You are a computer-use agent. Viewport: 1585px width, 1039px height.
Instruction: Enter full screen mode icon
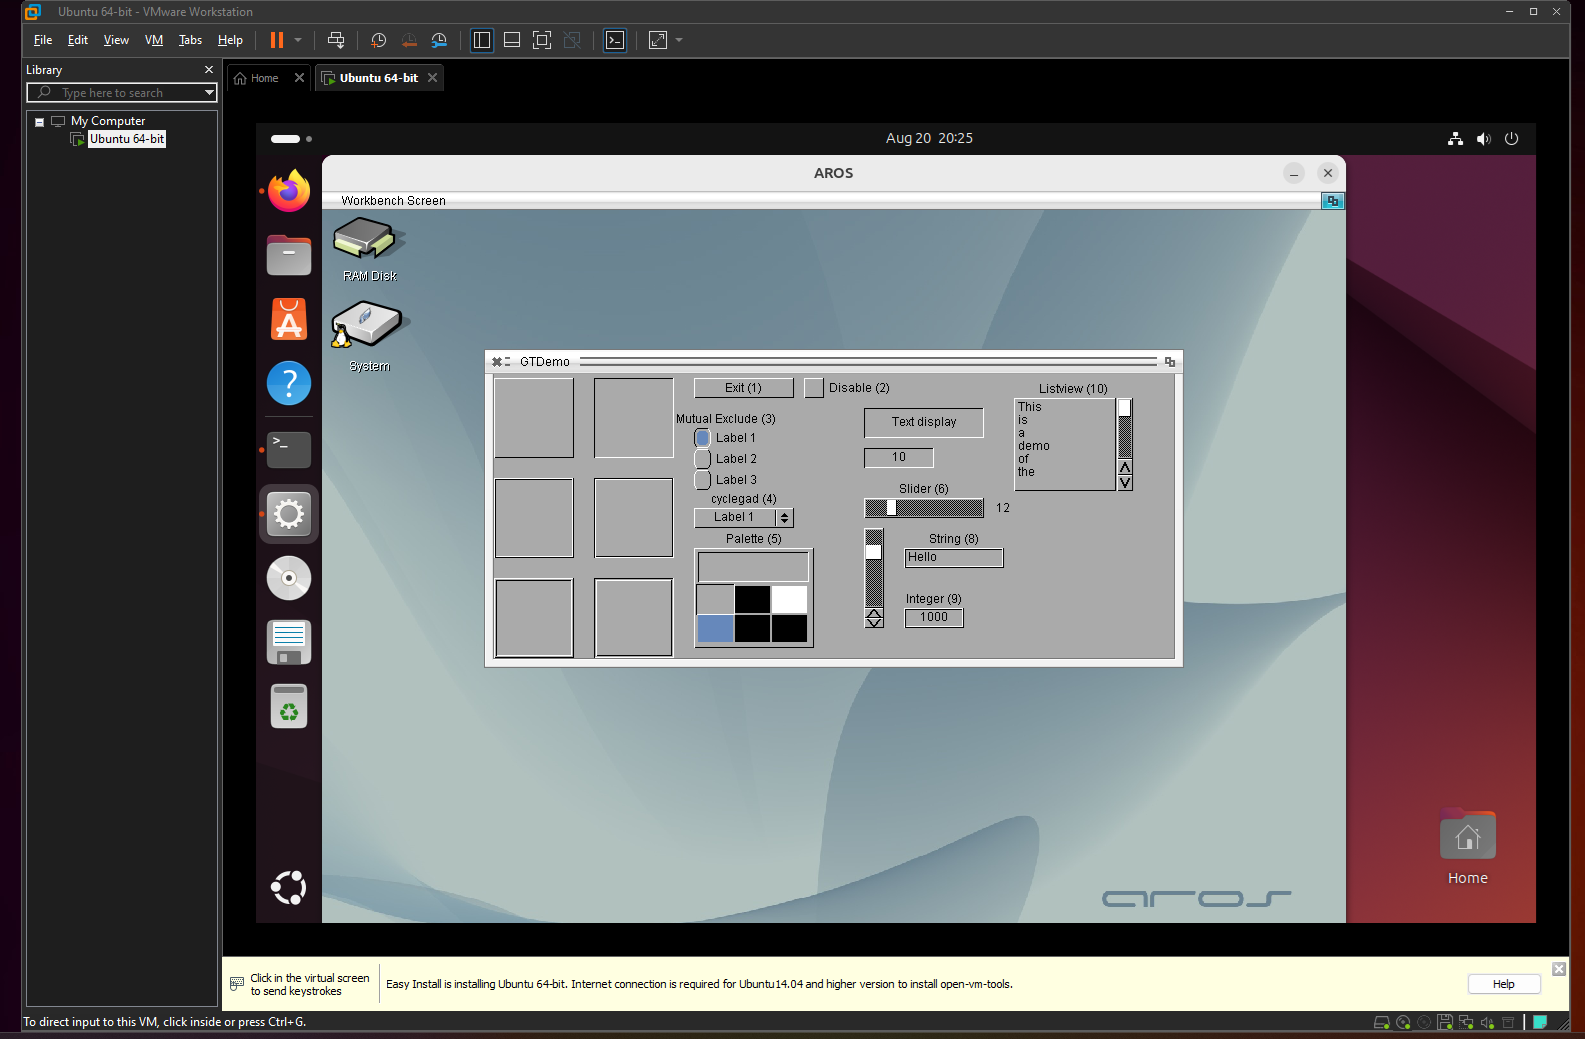coord(542,40)
